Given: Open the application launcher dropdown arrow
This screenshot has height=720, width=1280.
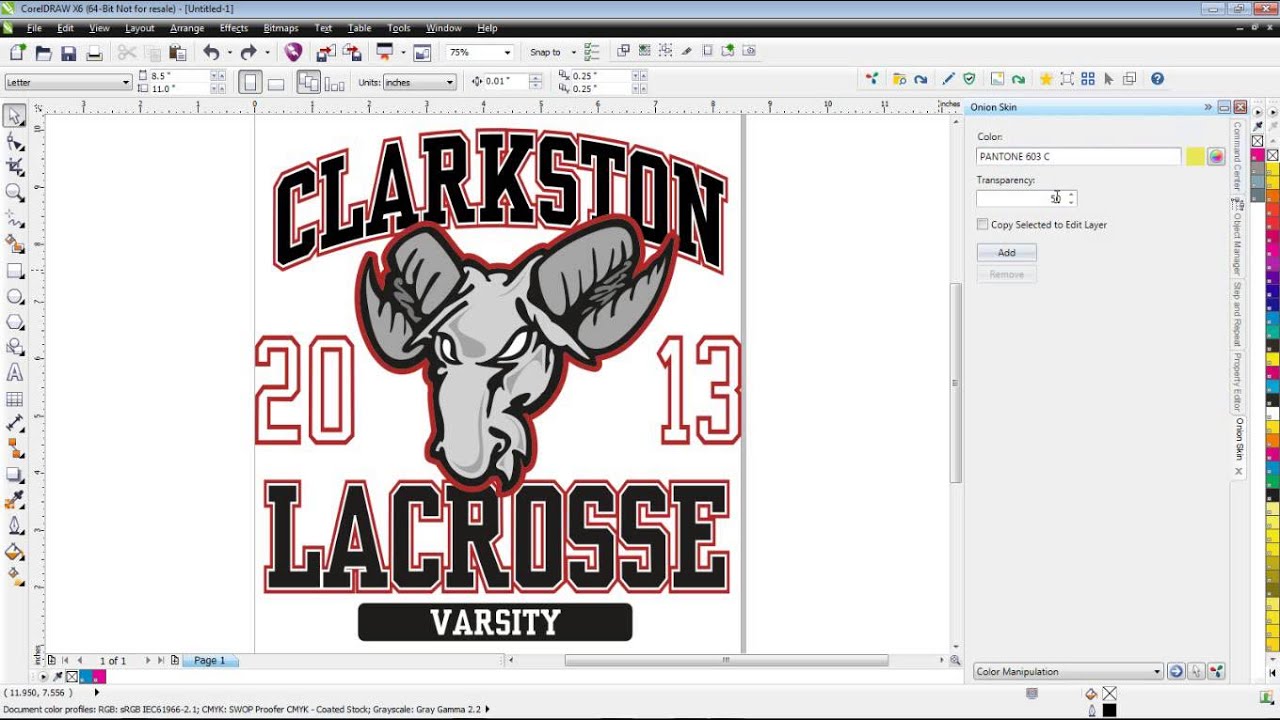Looking at the screenshot, I should point(402,52).
